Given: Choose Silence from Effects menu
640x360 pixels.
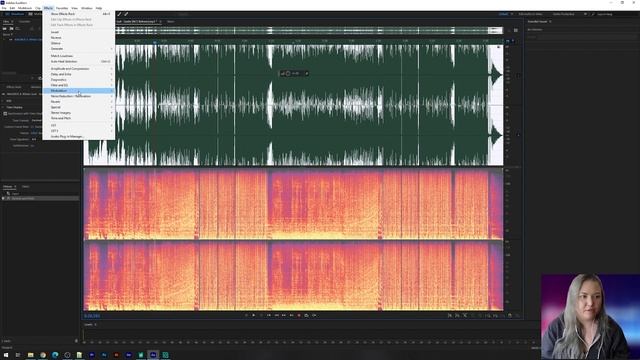Looking at the screenshot, I should pyautogui.click(x=78, y=43).
